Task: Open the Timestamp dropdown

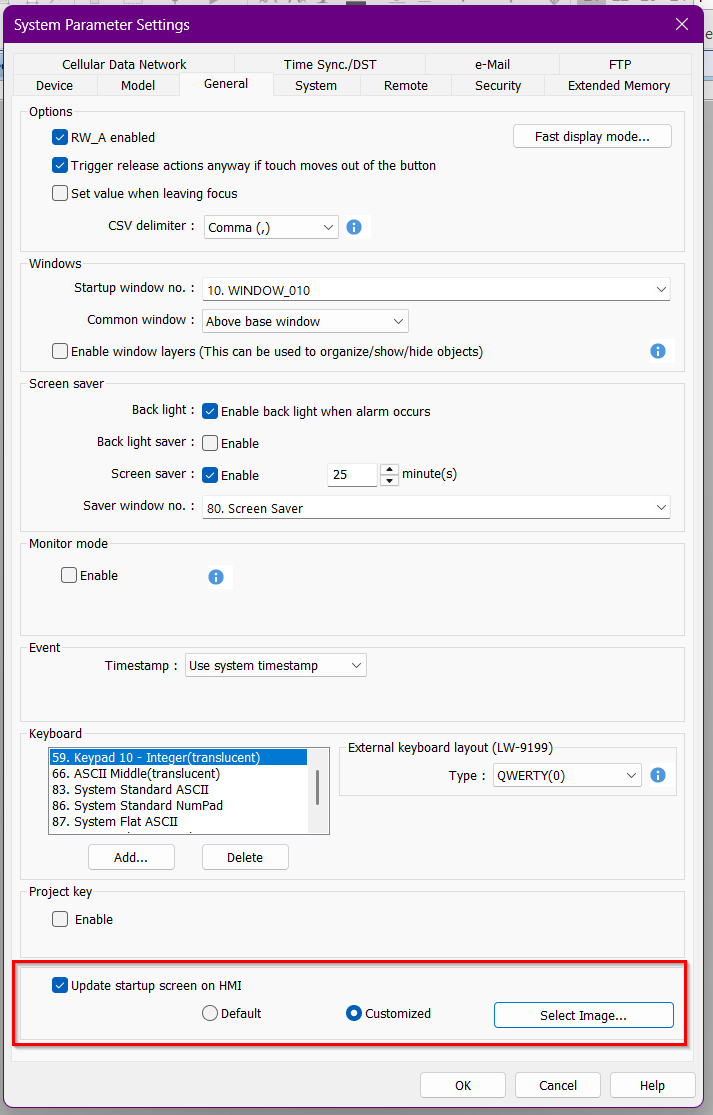Action: [x=275, y=665]
